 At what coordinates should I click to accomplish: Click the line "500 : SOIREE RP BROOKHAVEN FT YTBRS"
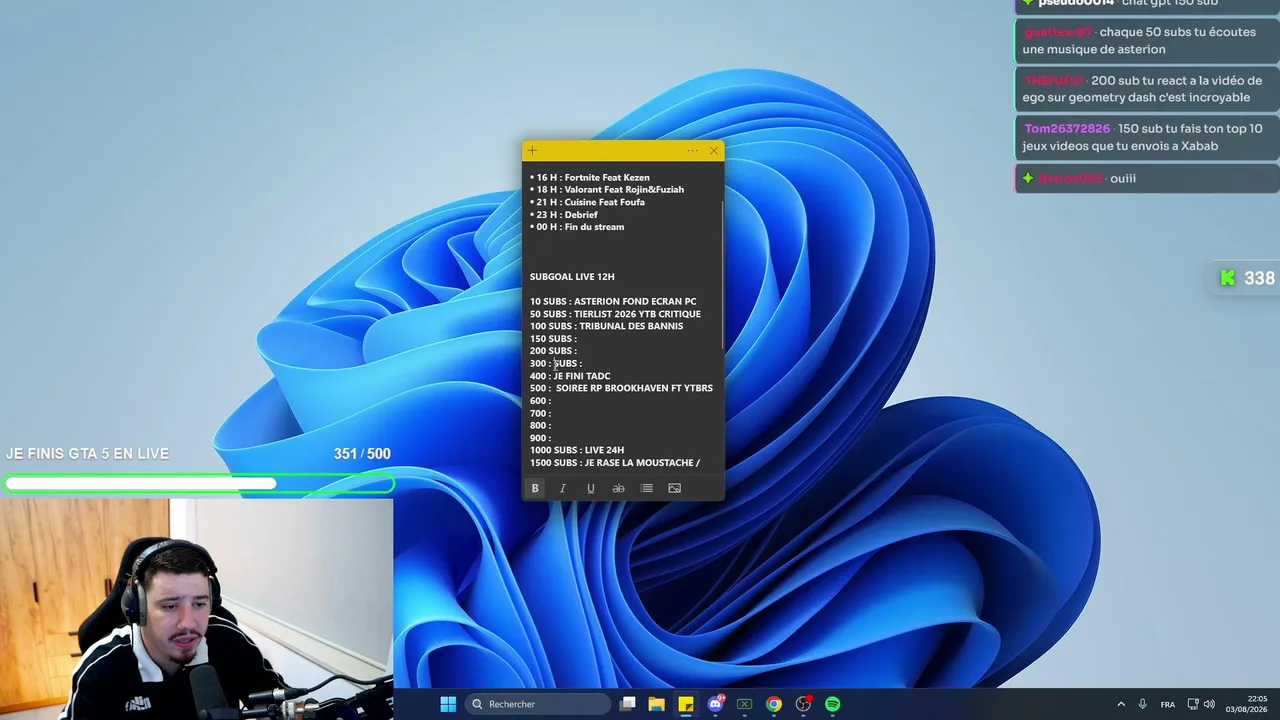pyautogui.click(x=621, y=388)
